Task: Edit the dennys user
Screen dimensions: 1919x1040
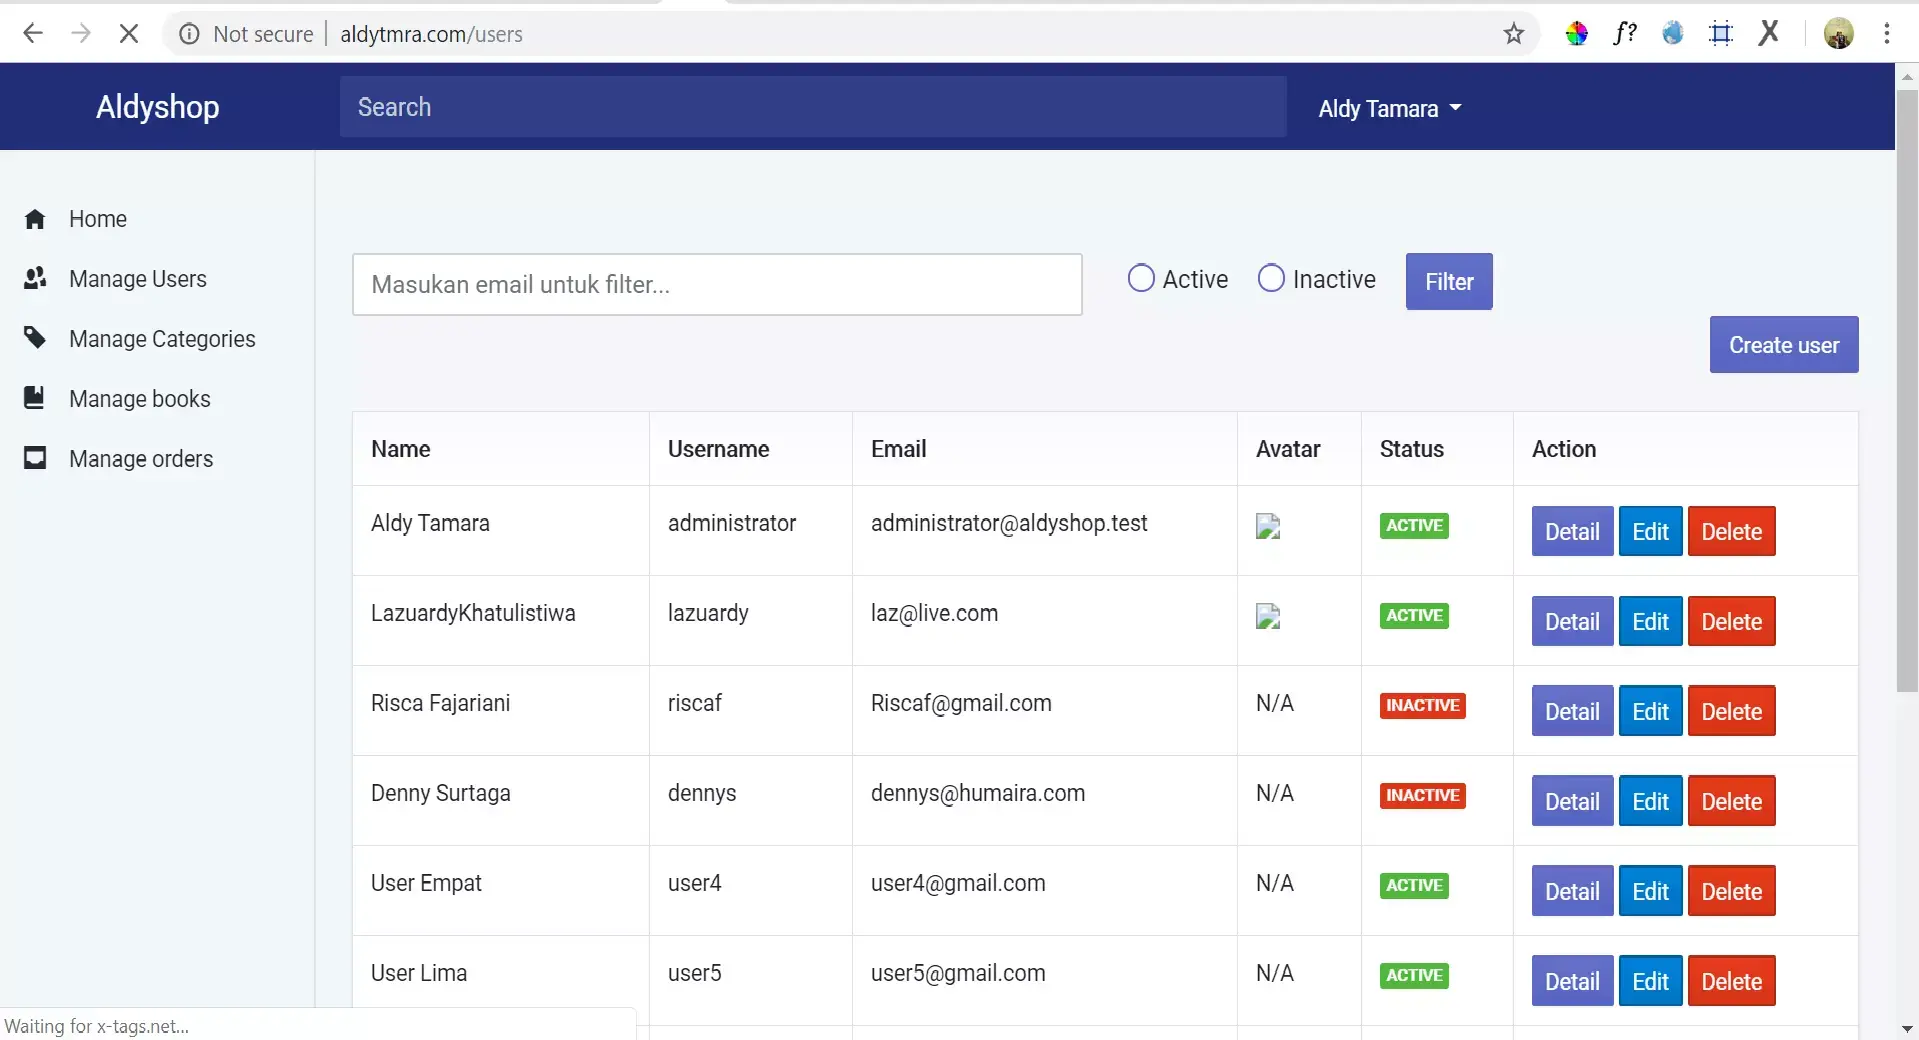Action: pyautogui.click(x=1650, y=801)
